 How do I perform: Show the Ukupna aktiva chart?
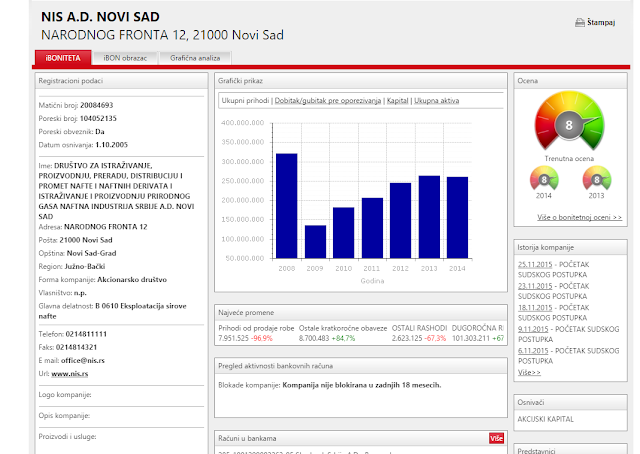[x=436, y=100]
